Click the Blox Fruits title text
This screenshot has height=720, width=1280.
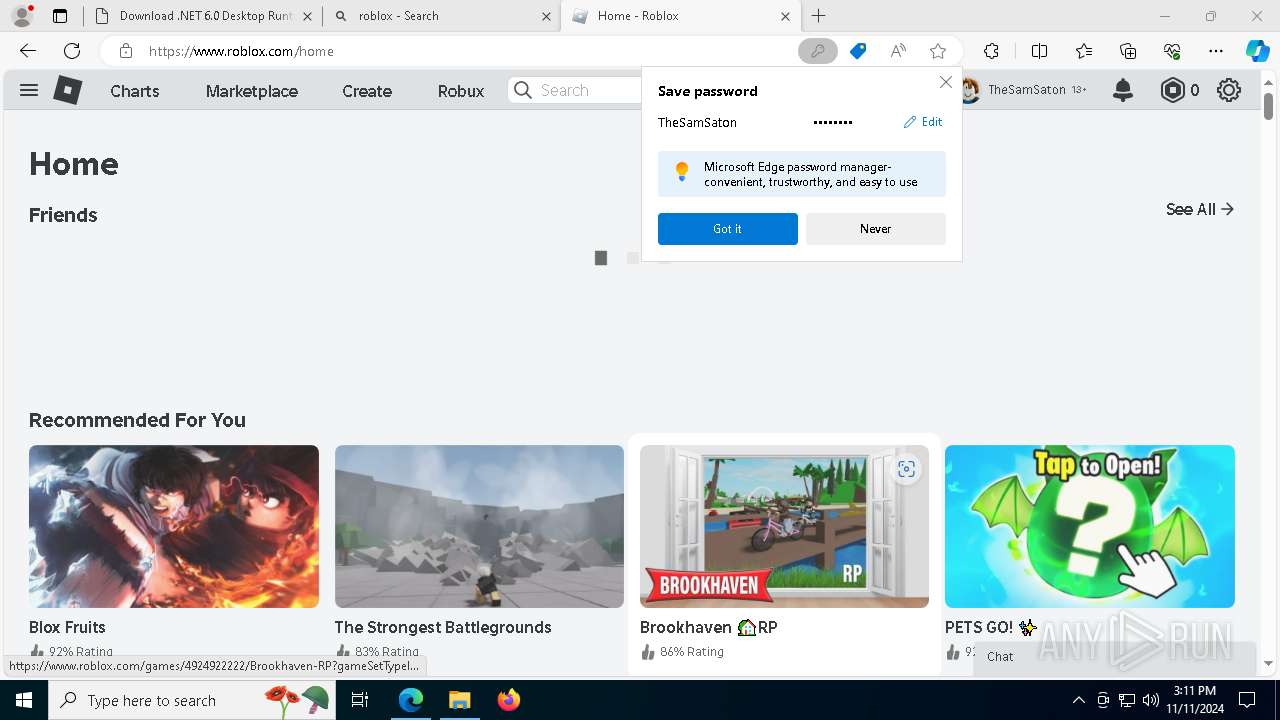click(x=67, y=627)
